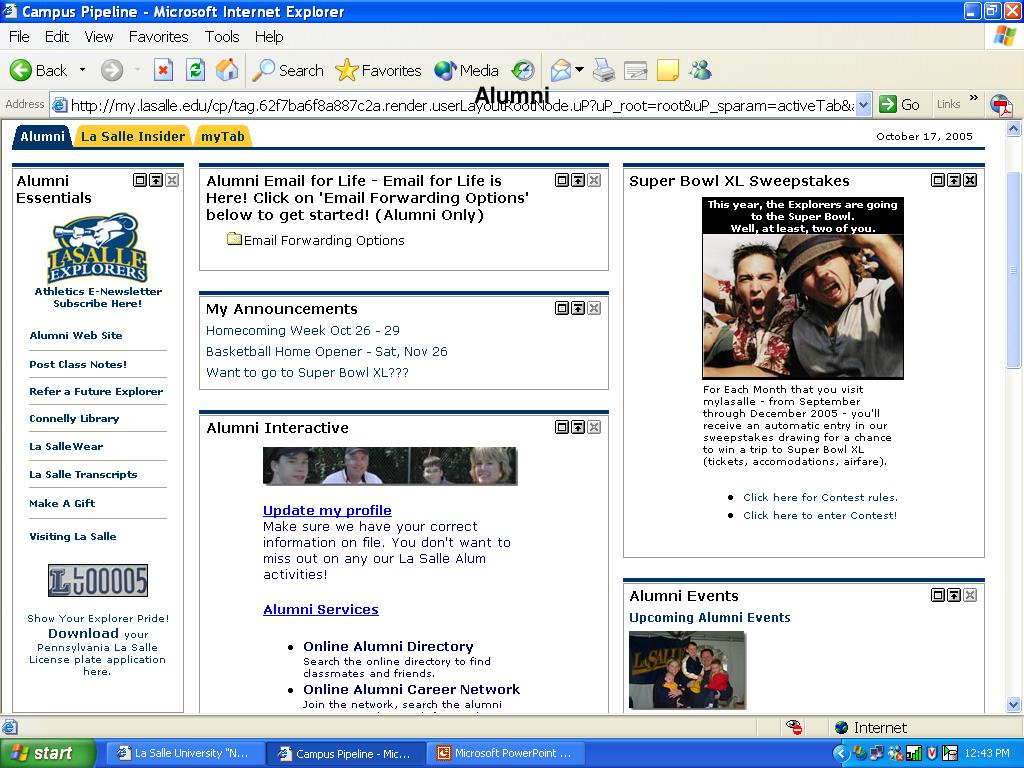Expand the Links toolbar chevron
Image resolution: width=1024 pixels, height=768 pixels.
pos(974,98)
